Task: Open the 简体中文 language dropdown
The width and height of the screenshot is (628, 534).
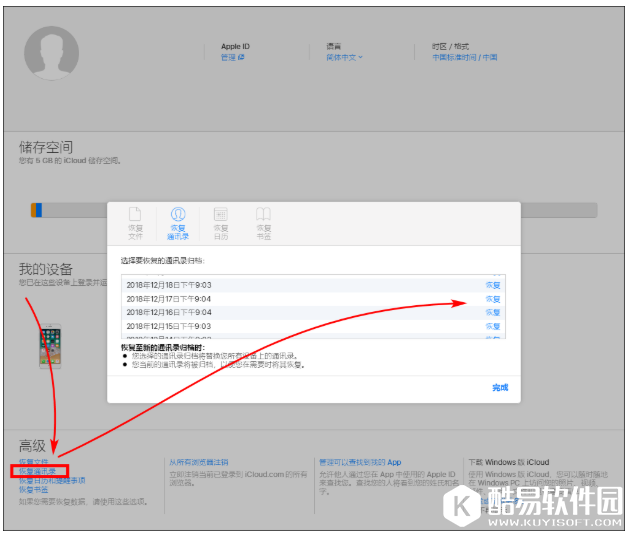Action: tap(346, 58)
